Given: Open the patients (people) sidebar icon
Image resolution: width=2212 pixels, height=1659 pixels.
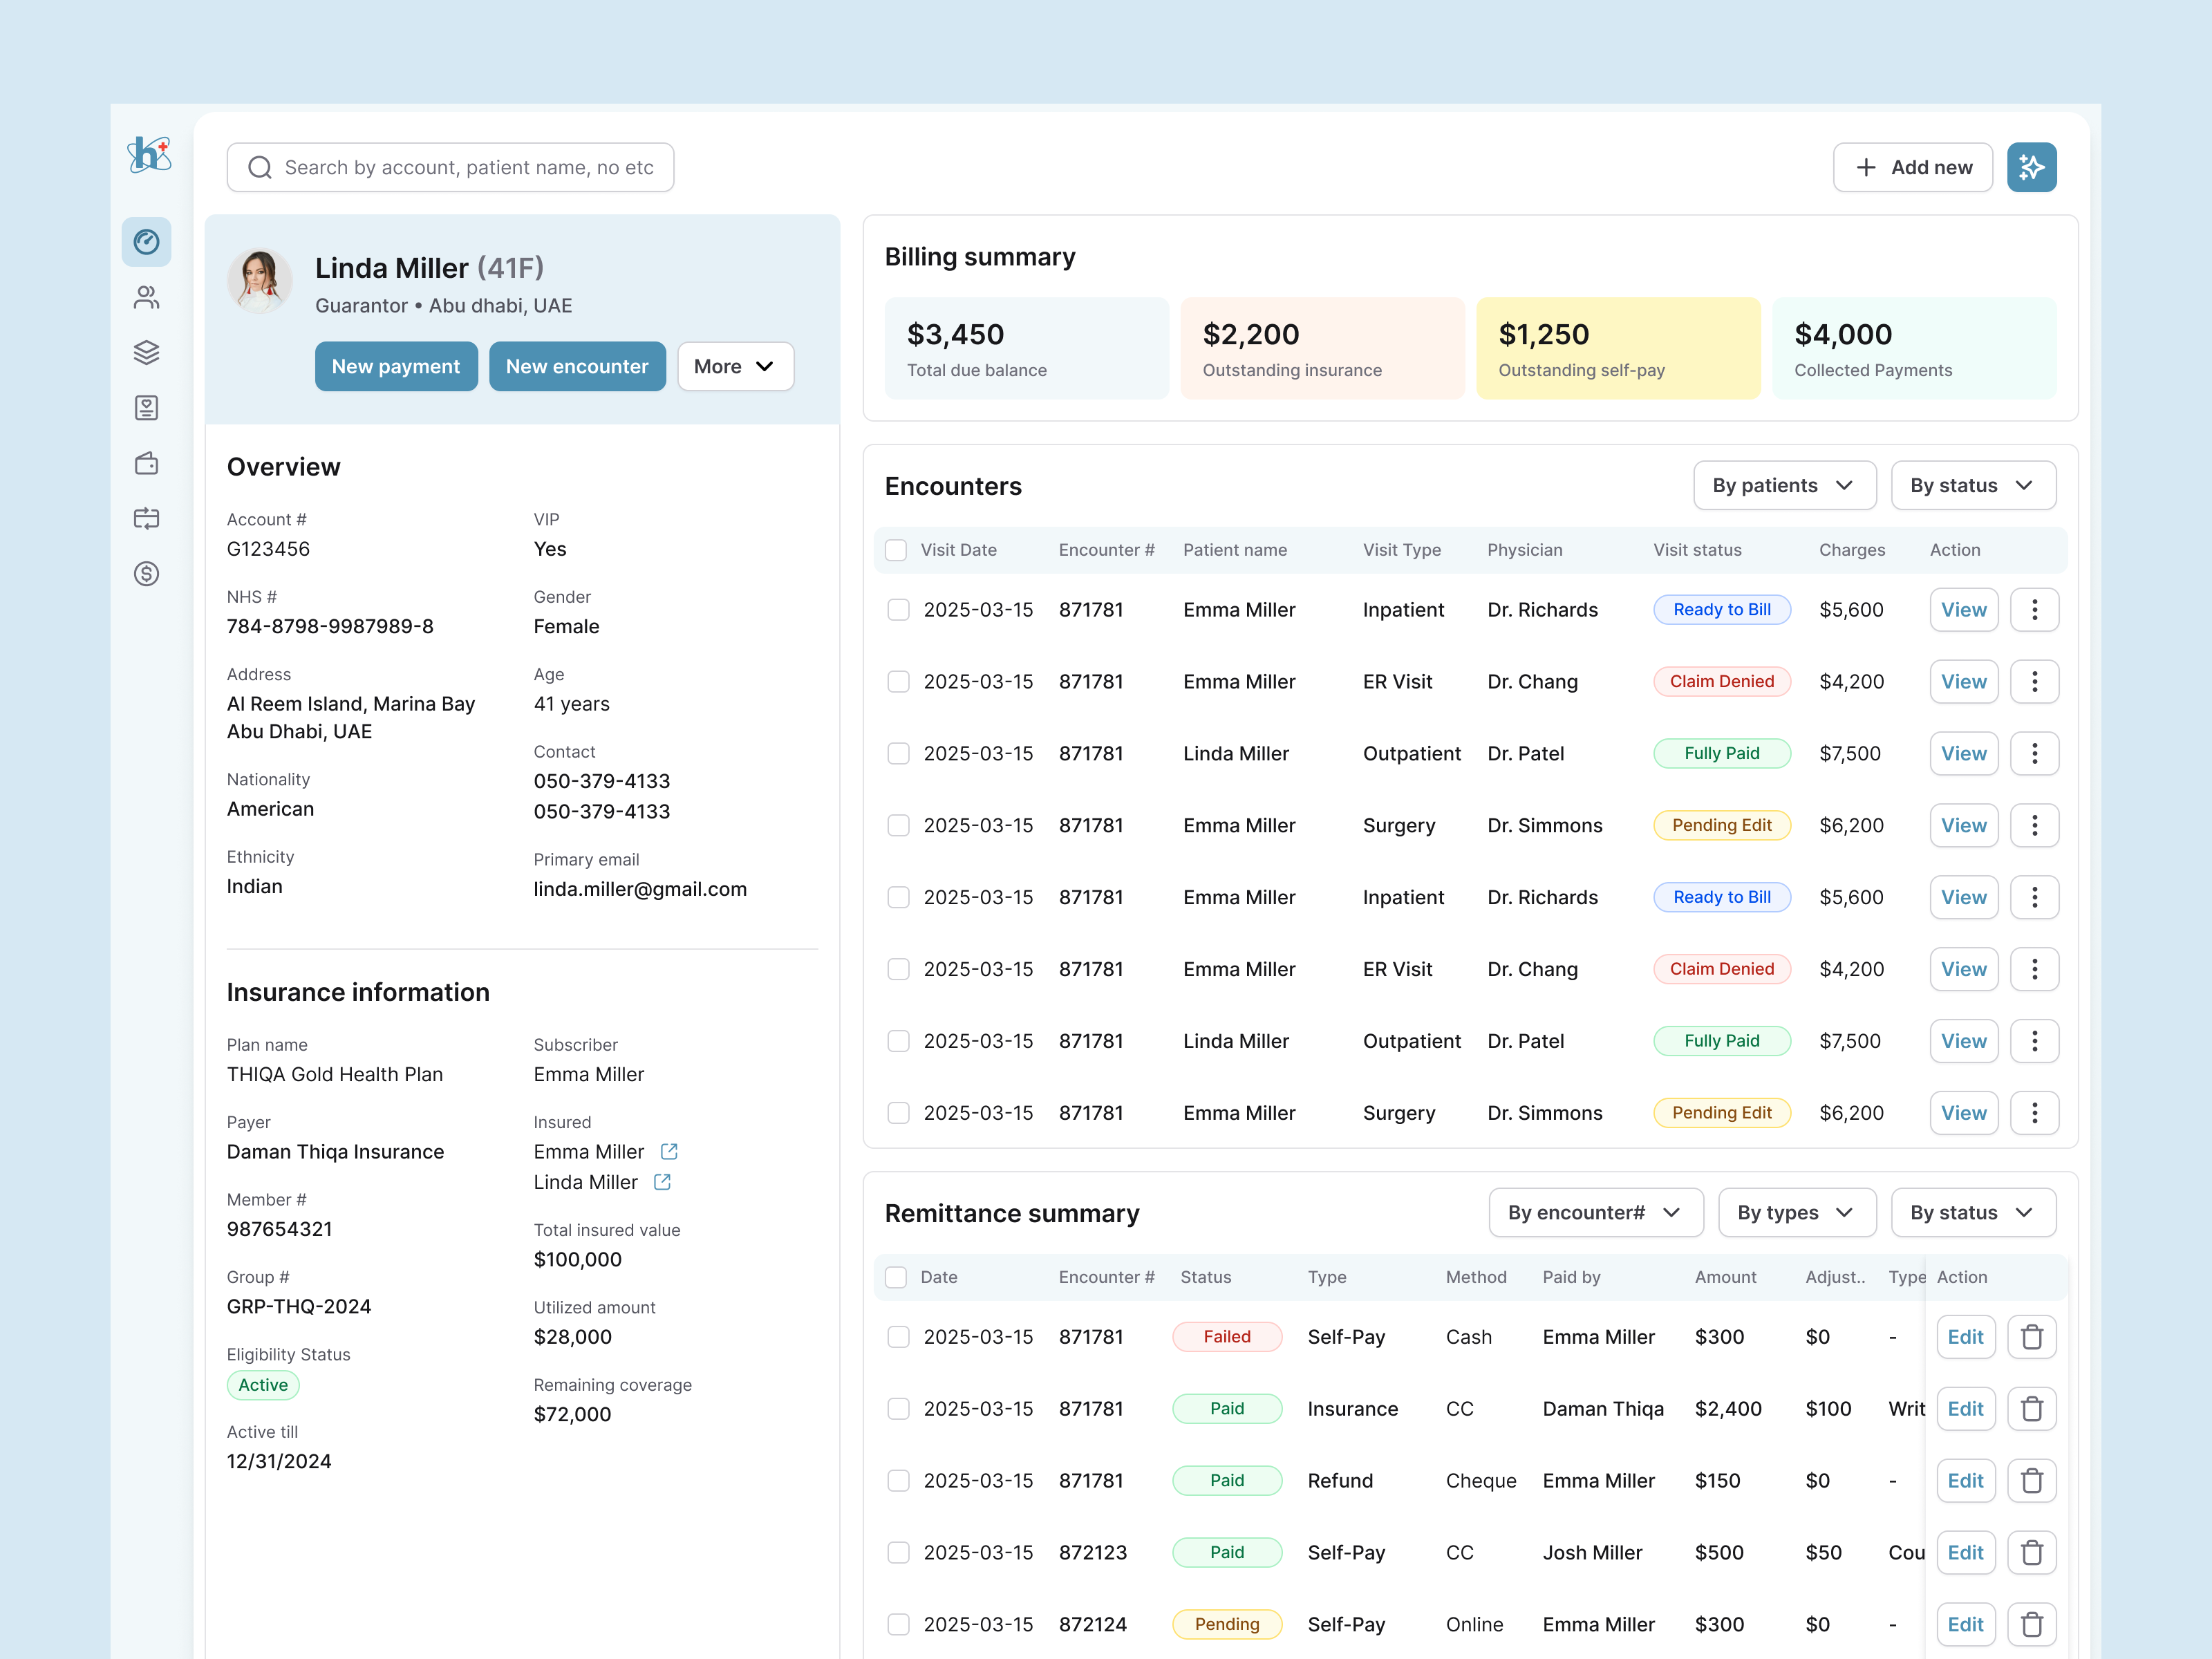Looking at the screenshot, I should coord(146,297).
